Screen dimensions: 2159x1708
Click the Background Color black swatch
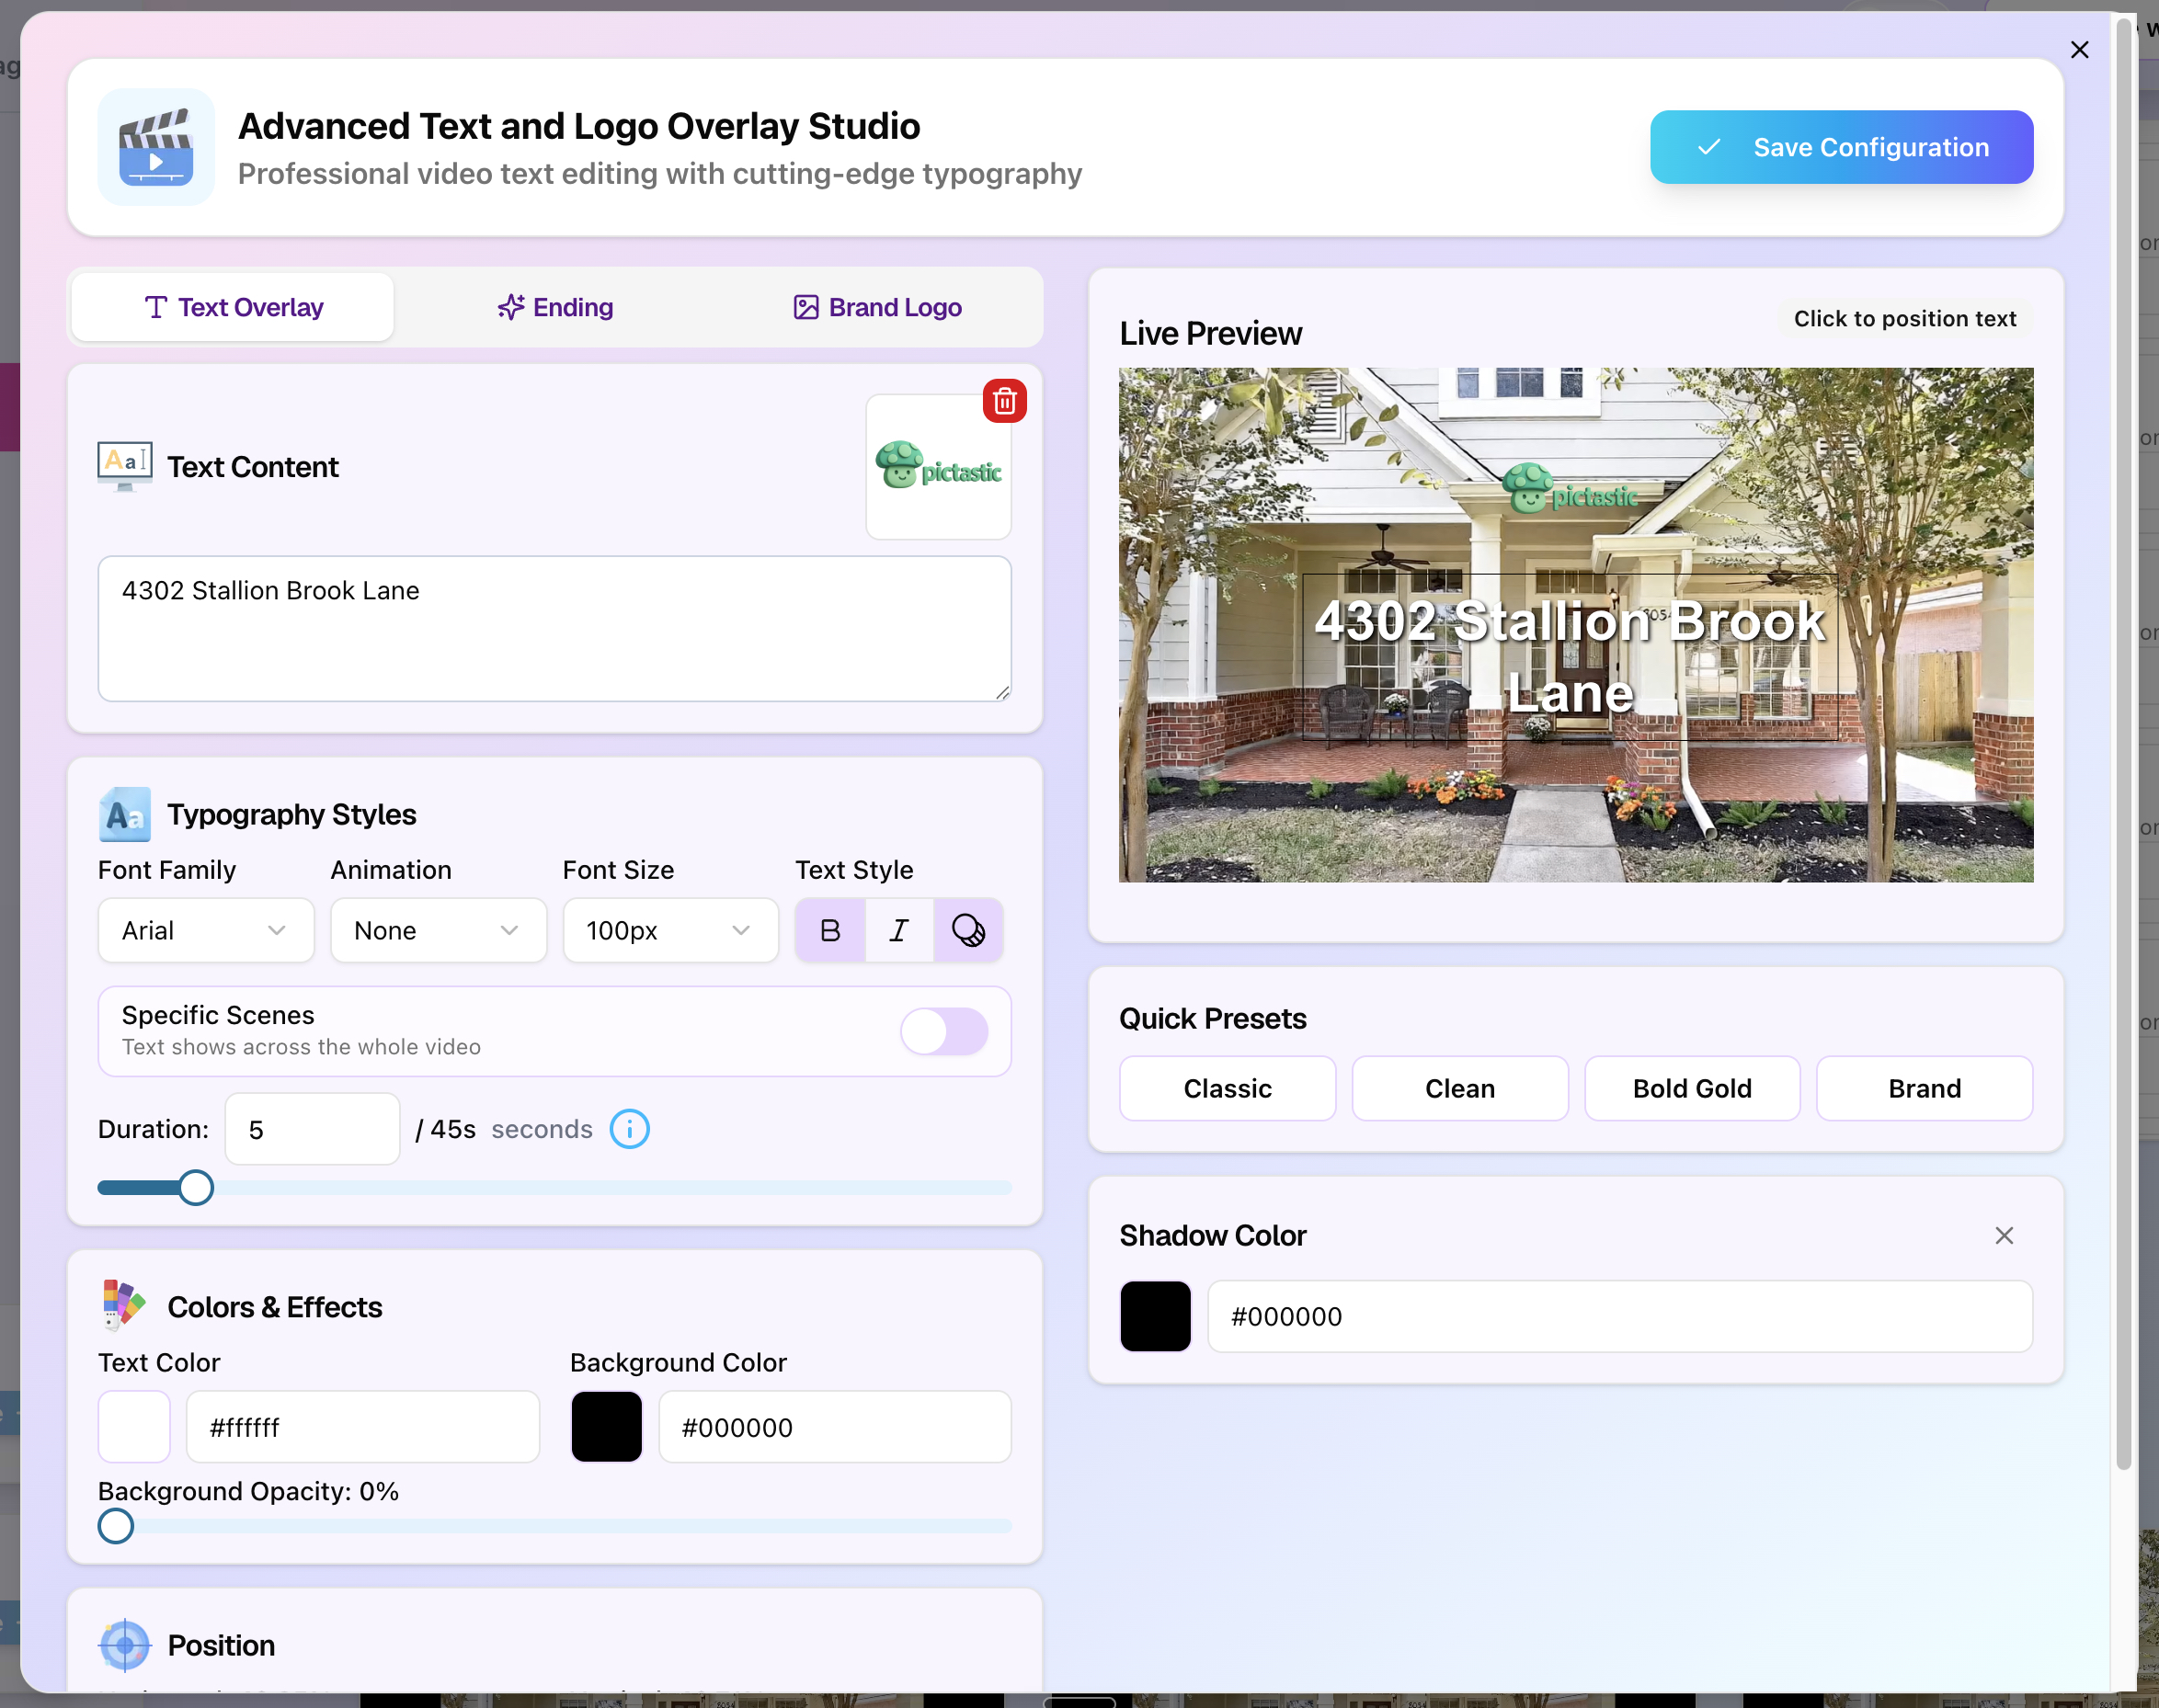pos(606,1427)
